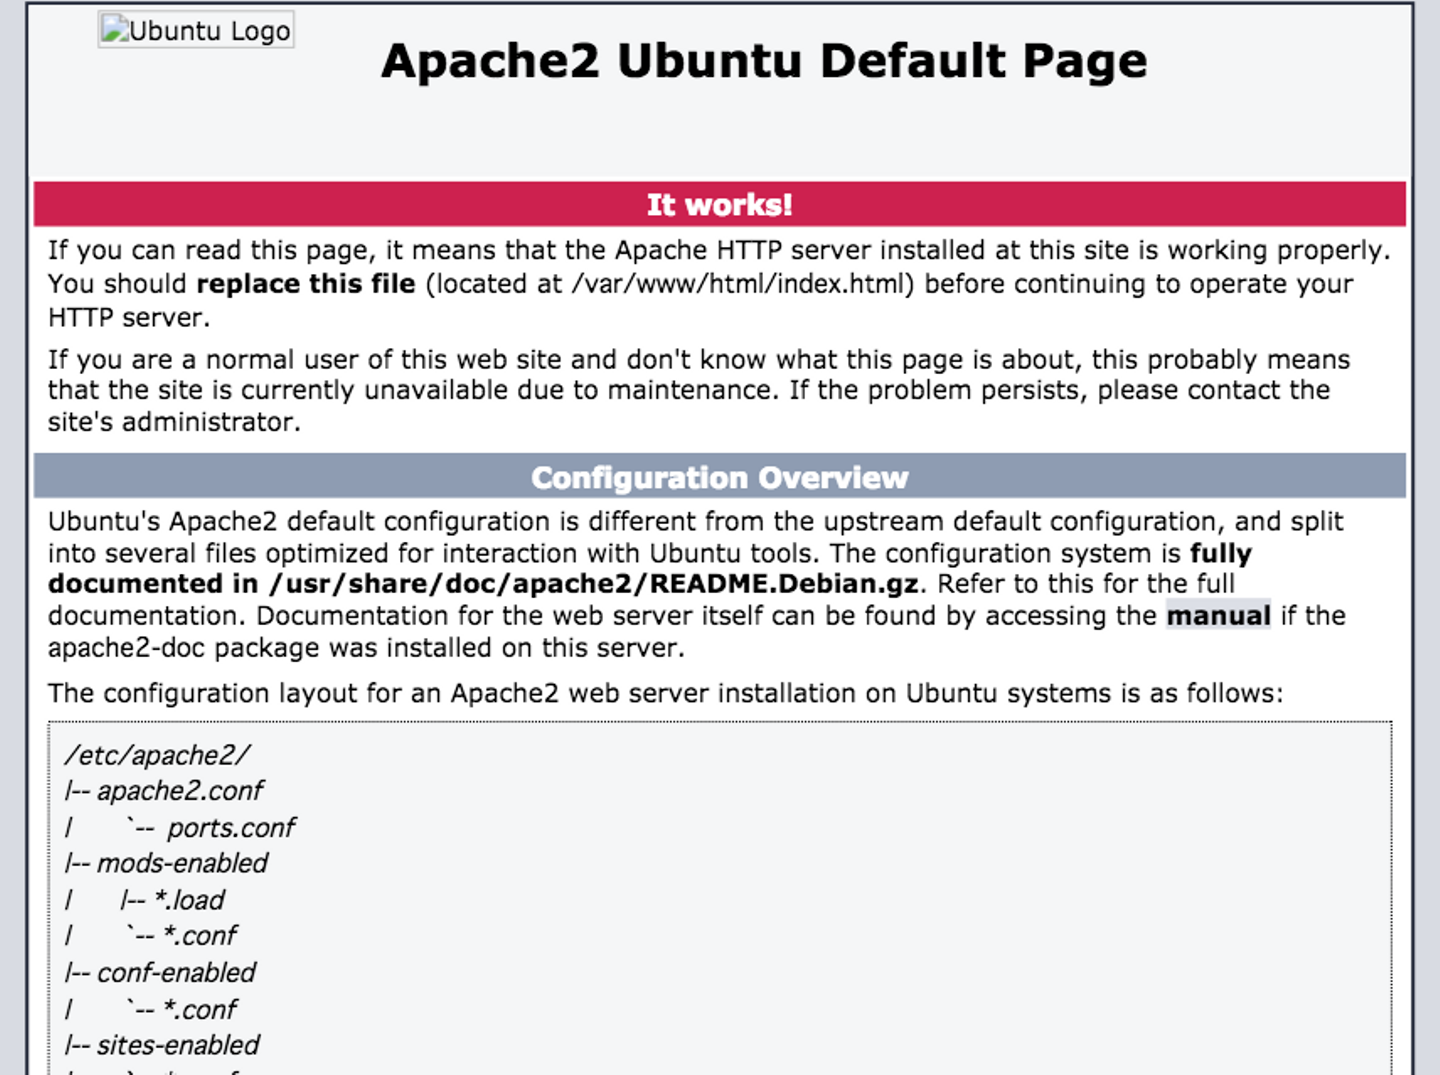Click *.conf entry beneath conf-enabled
The width and height of the screenshot is (1440, 1075).
(x=201, y=1009)
